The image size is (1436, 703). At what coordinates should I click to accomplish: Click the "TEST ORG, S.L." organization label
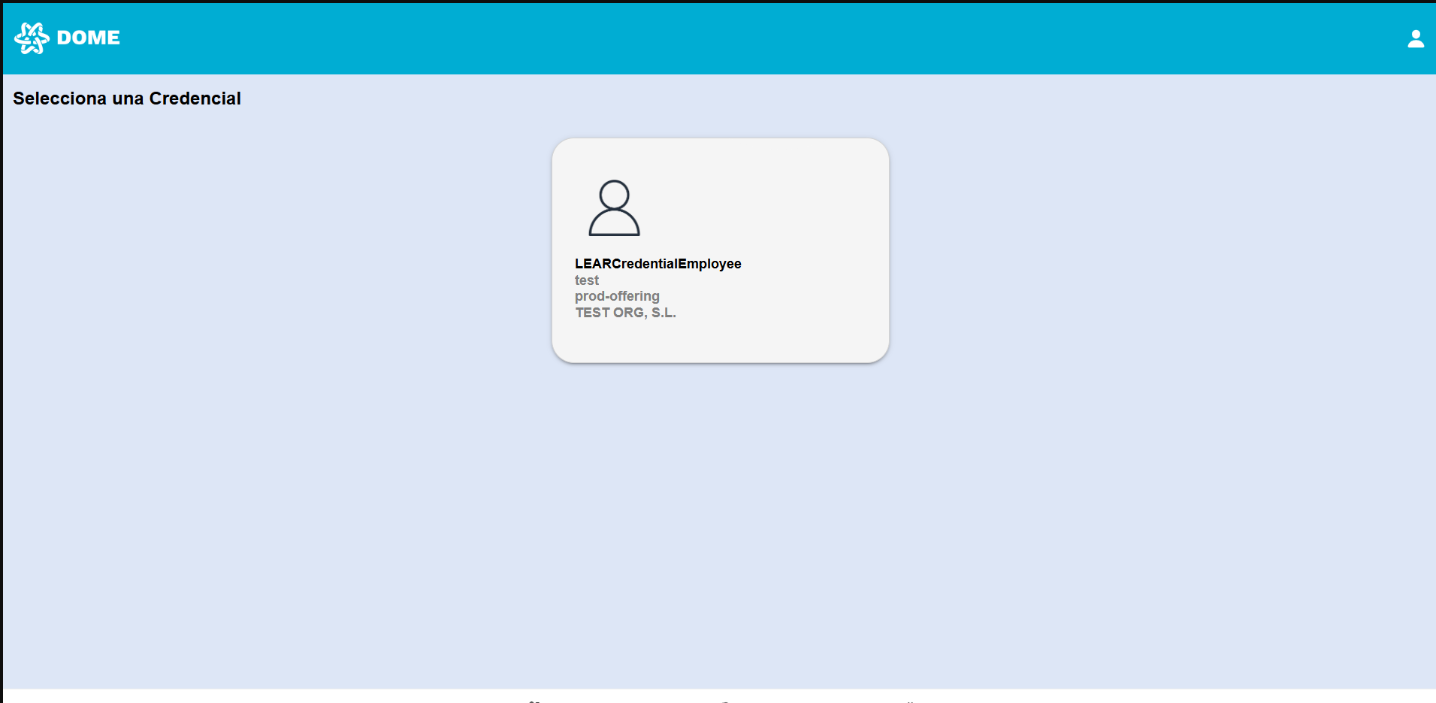point(626,312)
